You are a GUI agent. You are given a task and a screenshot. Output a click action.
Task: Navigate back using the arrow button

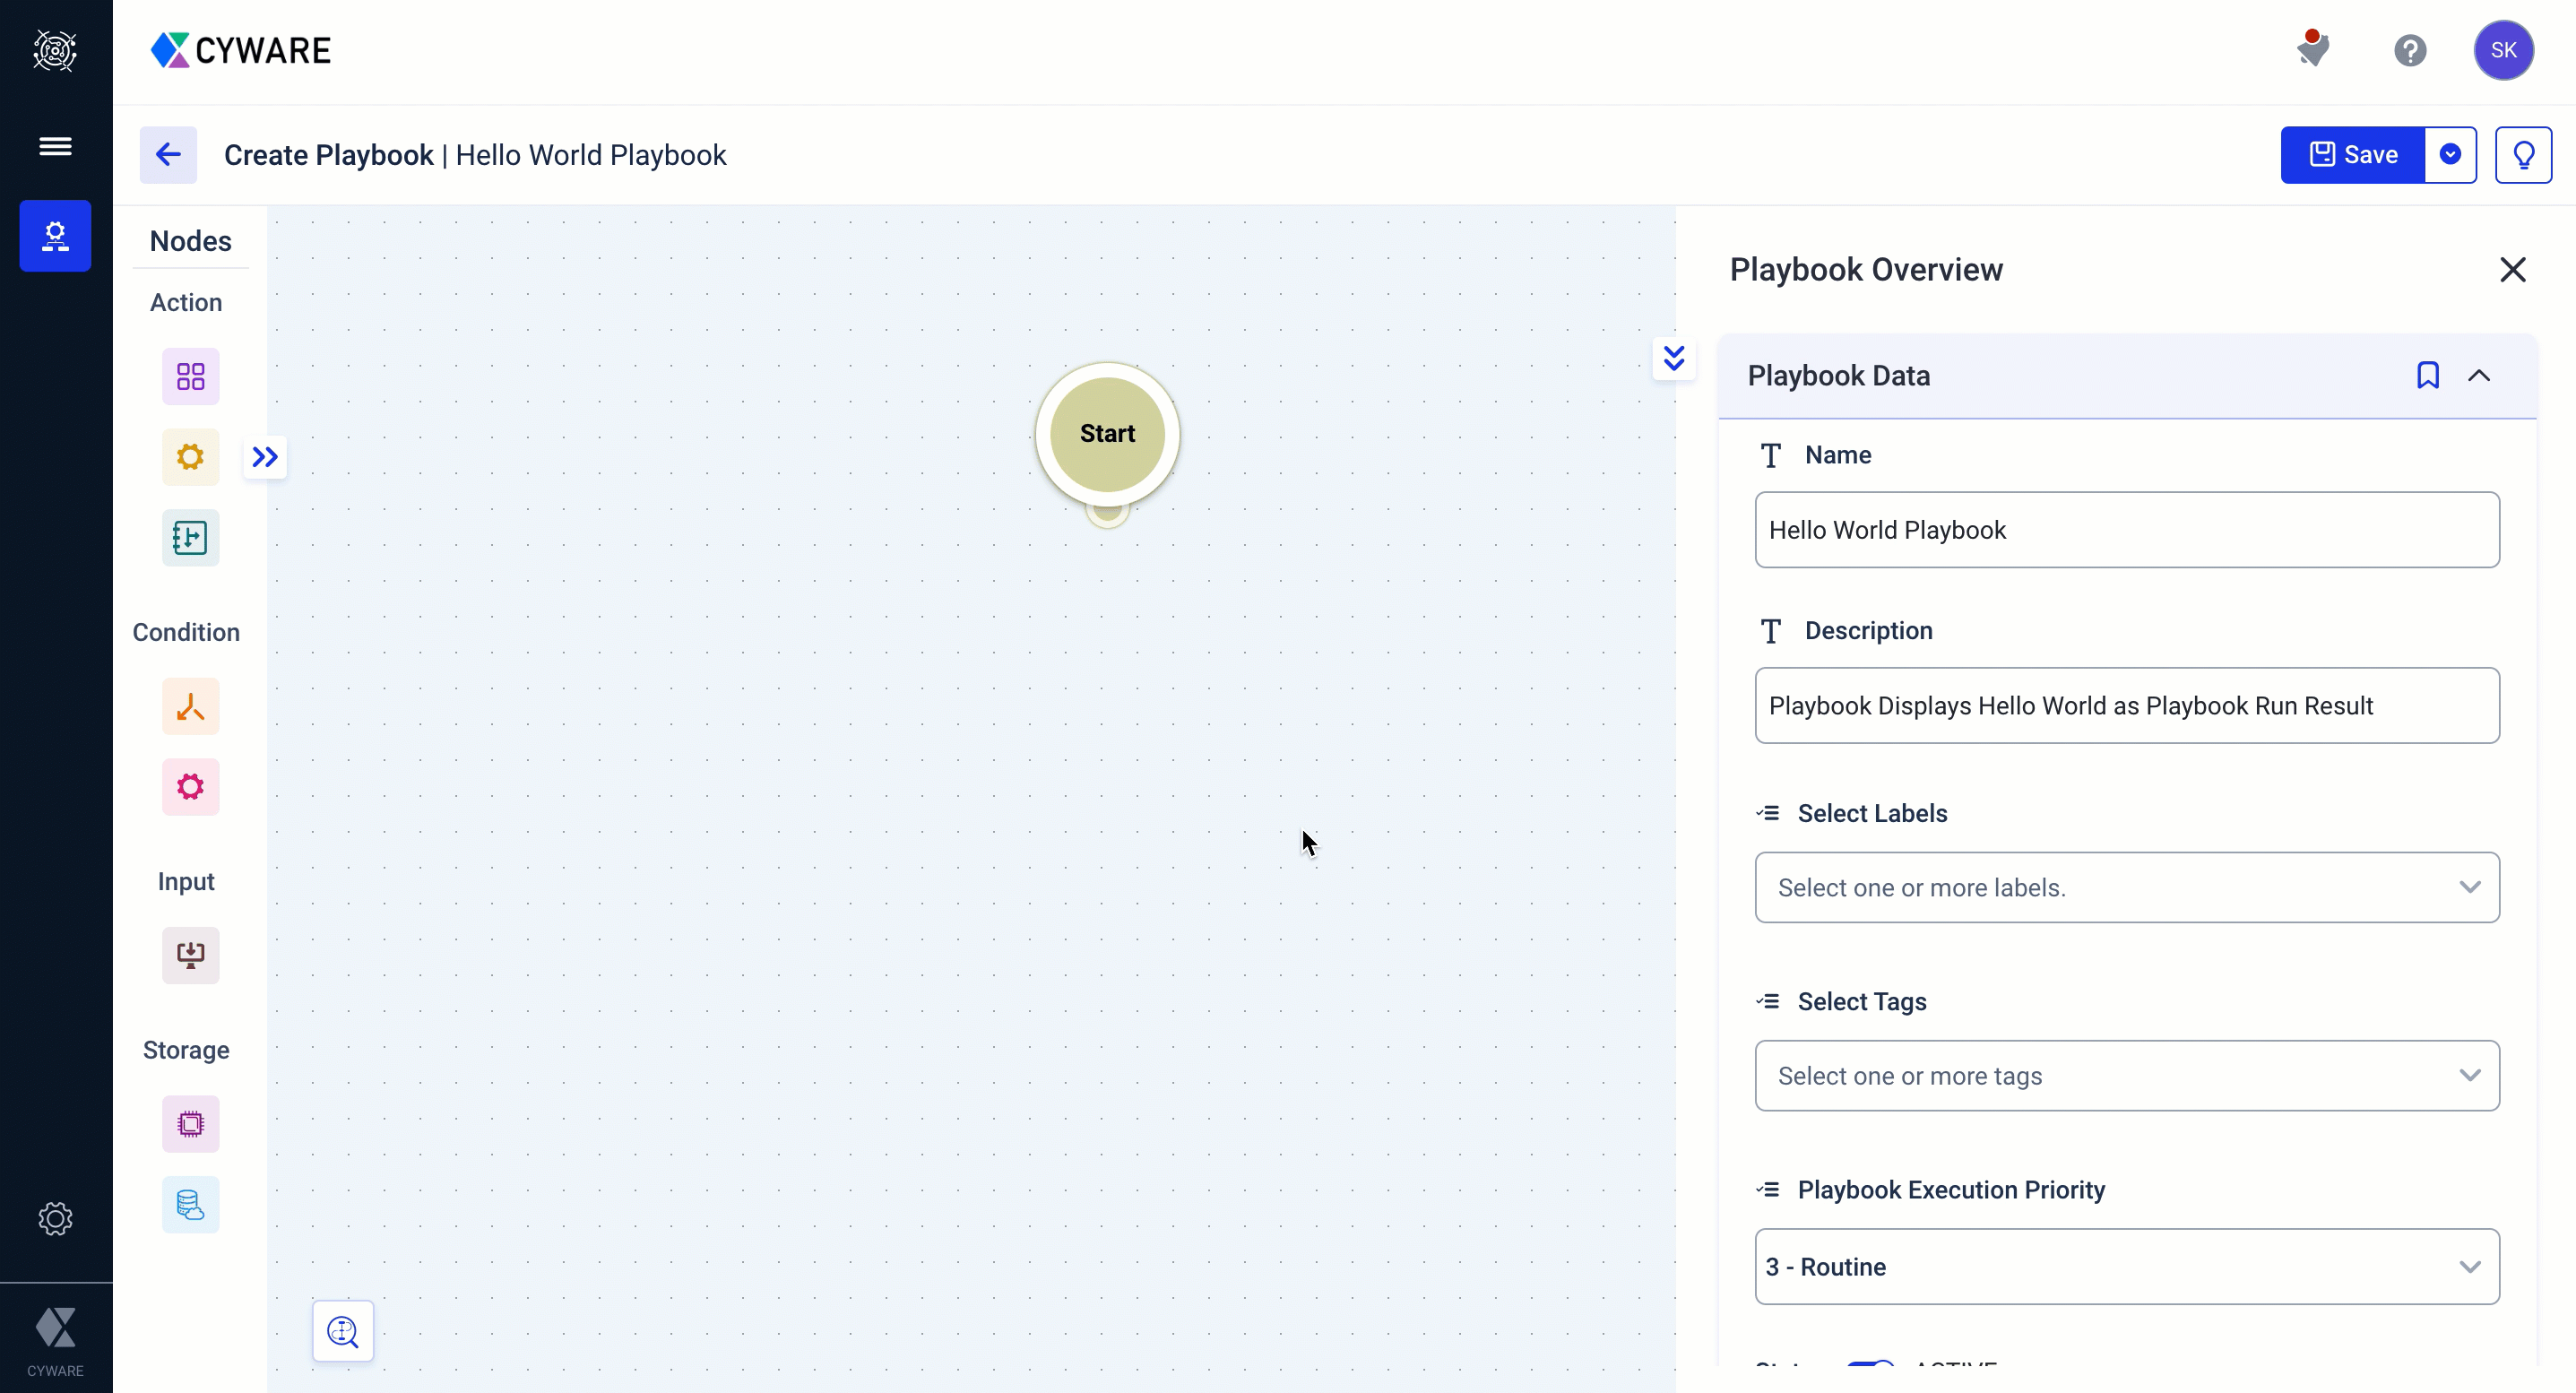coord(167,154)
